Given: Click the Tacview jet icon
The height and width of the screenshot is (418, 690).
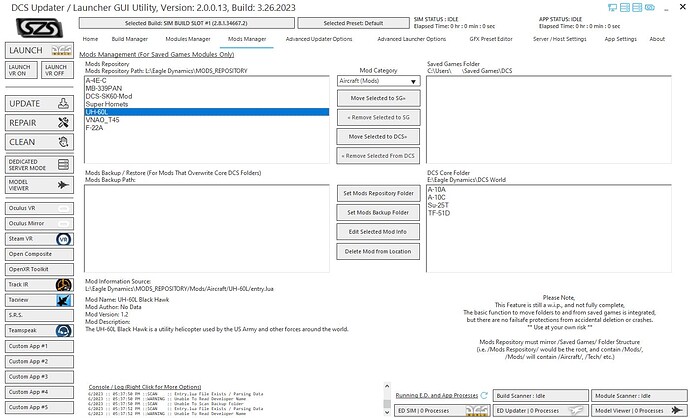Looking at the screenshot, I should (x=64, y=300).
